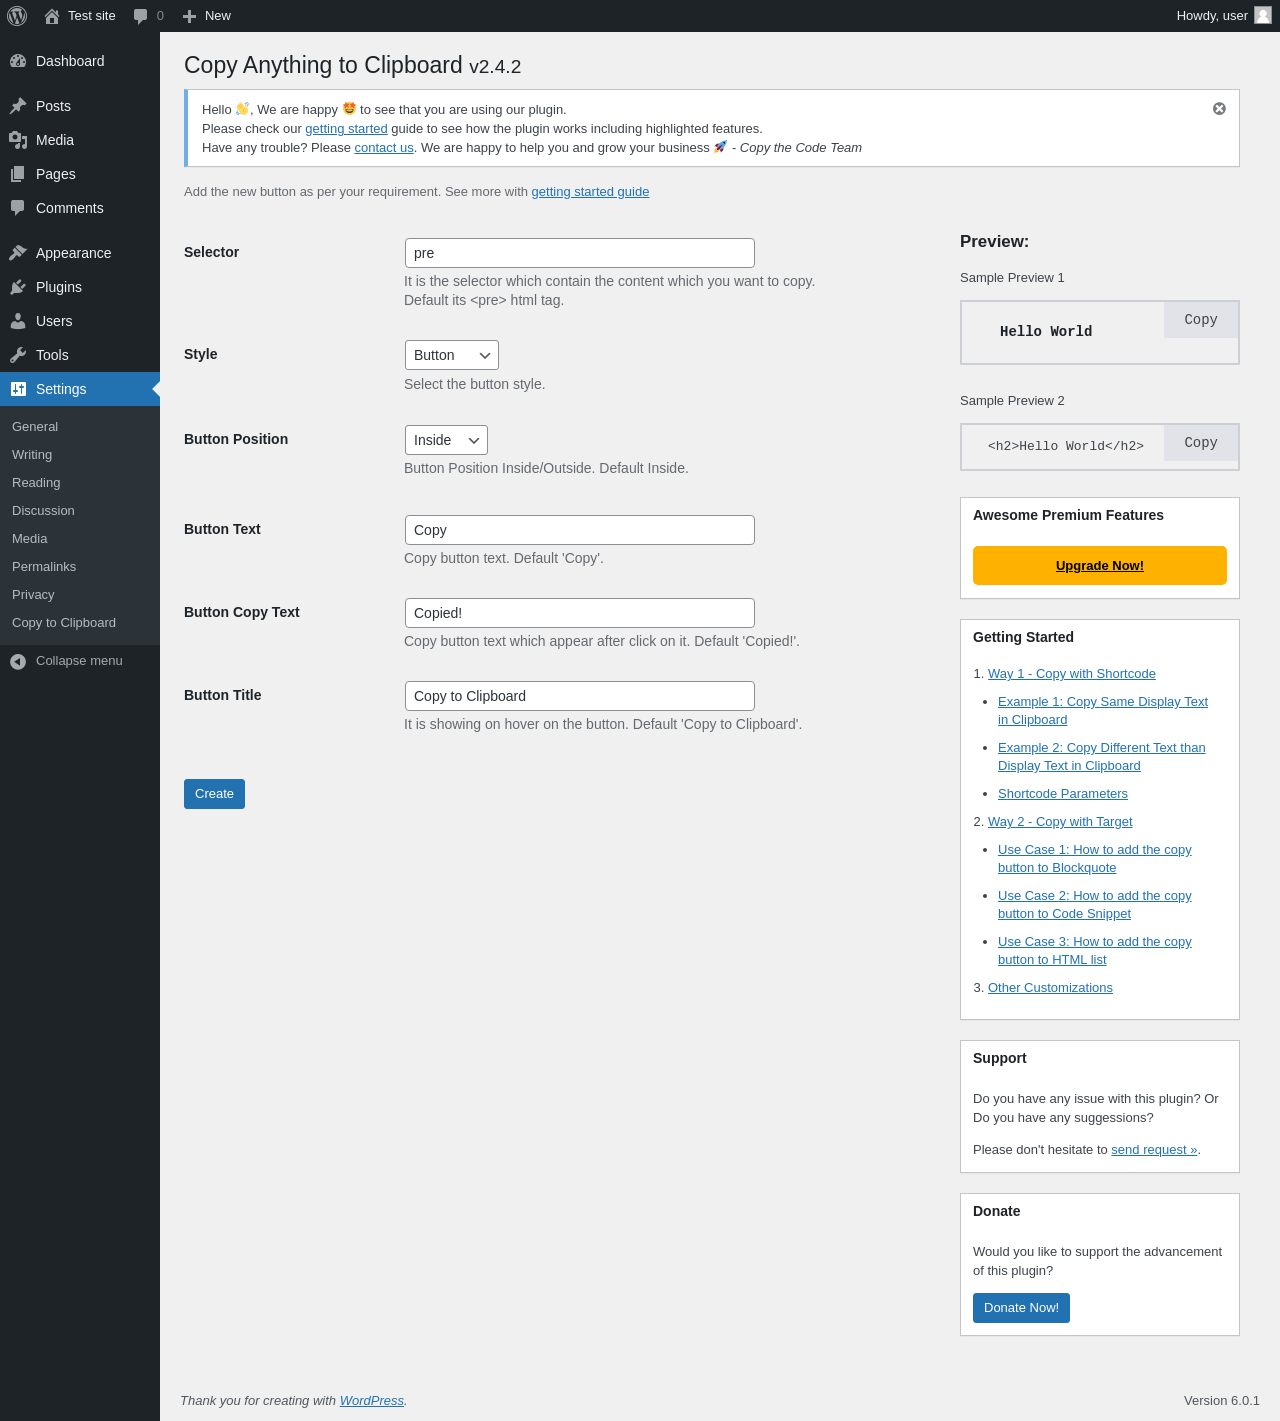Open Way 2 - Copy with Target link
The width and height of the screenshot is (1280, 1421).
click(x=1060, y=822)
